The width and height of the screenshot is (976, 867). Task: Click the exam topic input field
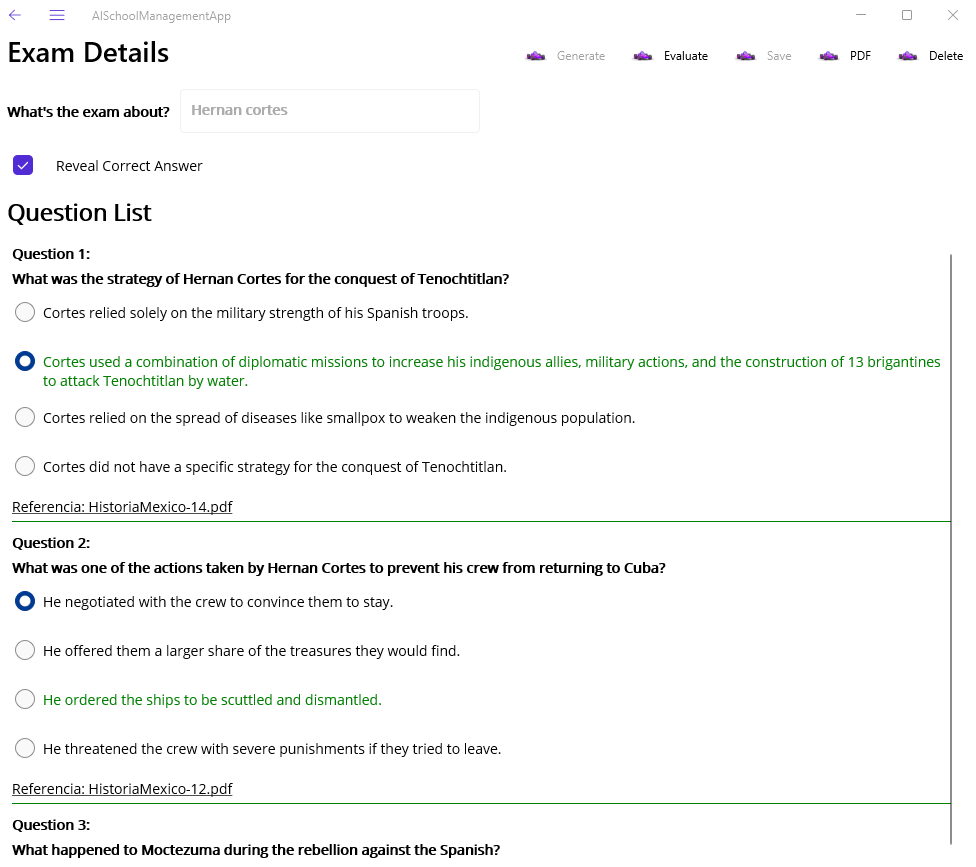tap(329, 111)
